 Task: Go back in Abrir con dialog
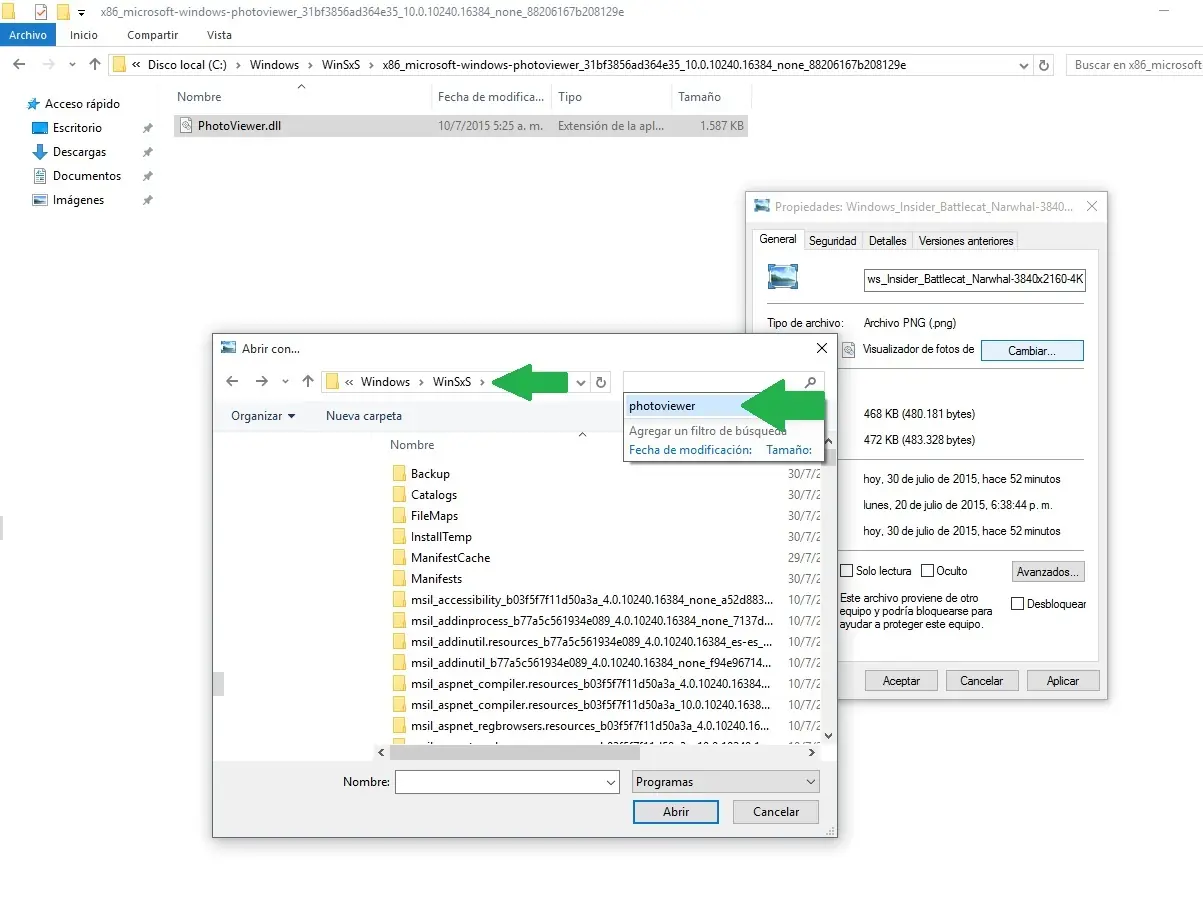(x=232, y=382)
